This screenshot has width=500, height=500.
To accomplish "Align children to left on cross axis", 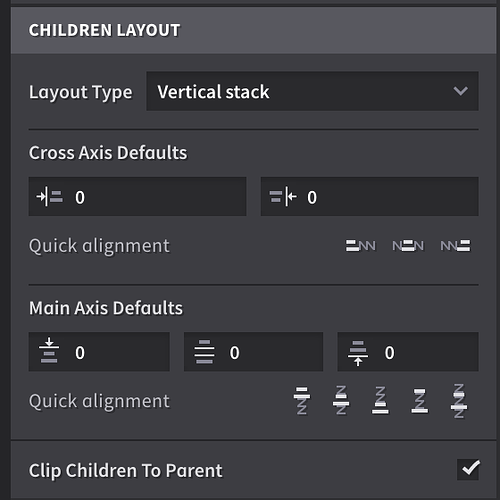I will 361,246.
